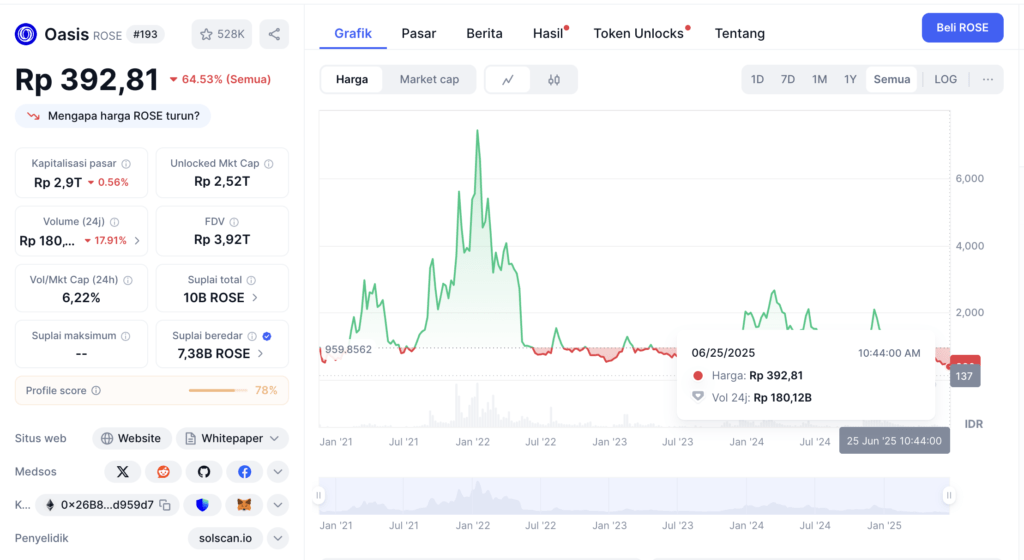Toggle LOG scale on chart
The width and height of the screenshot is (1024, 560).
(945, 79)
